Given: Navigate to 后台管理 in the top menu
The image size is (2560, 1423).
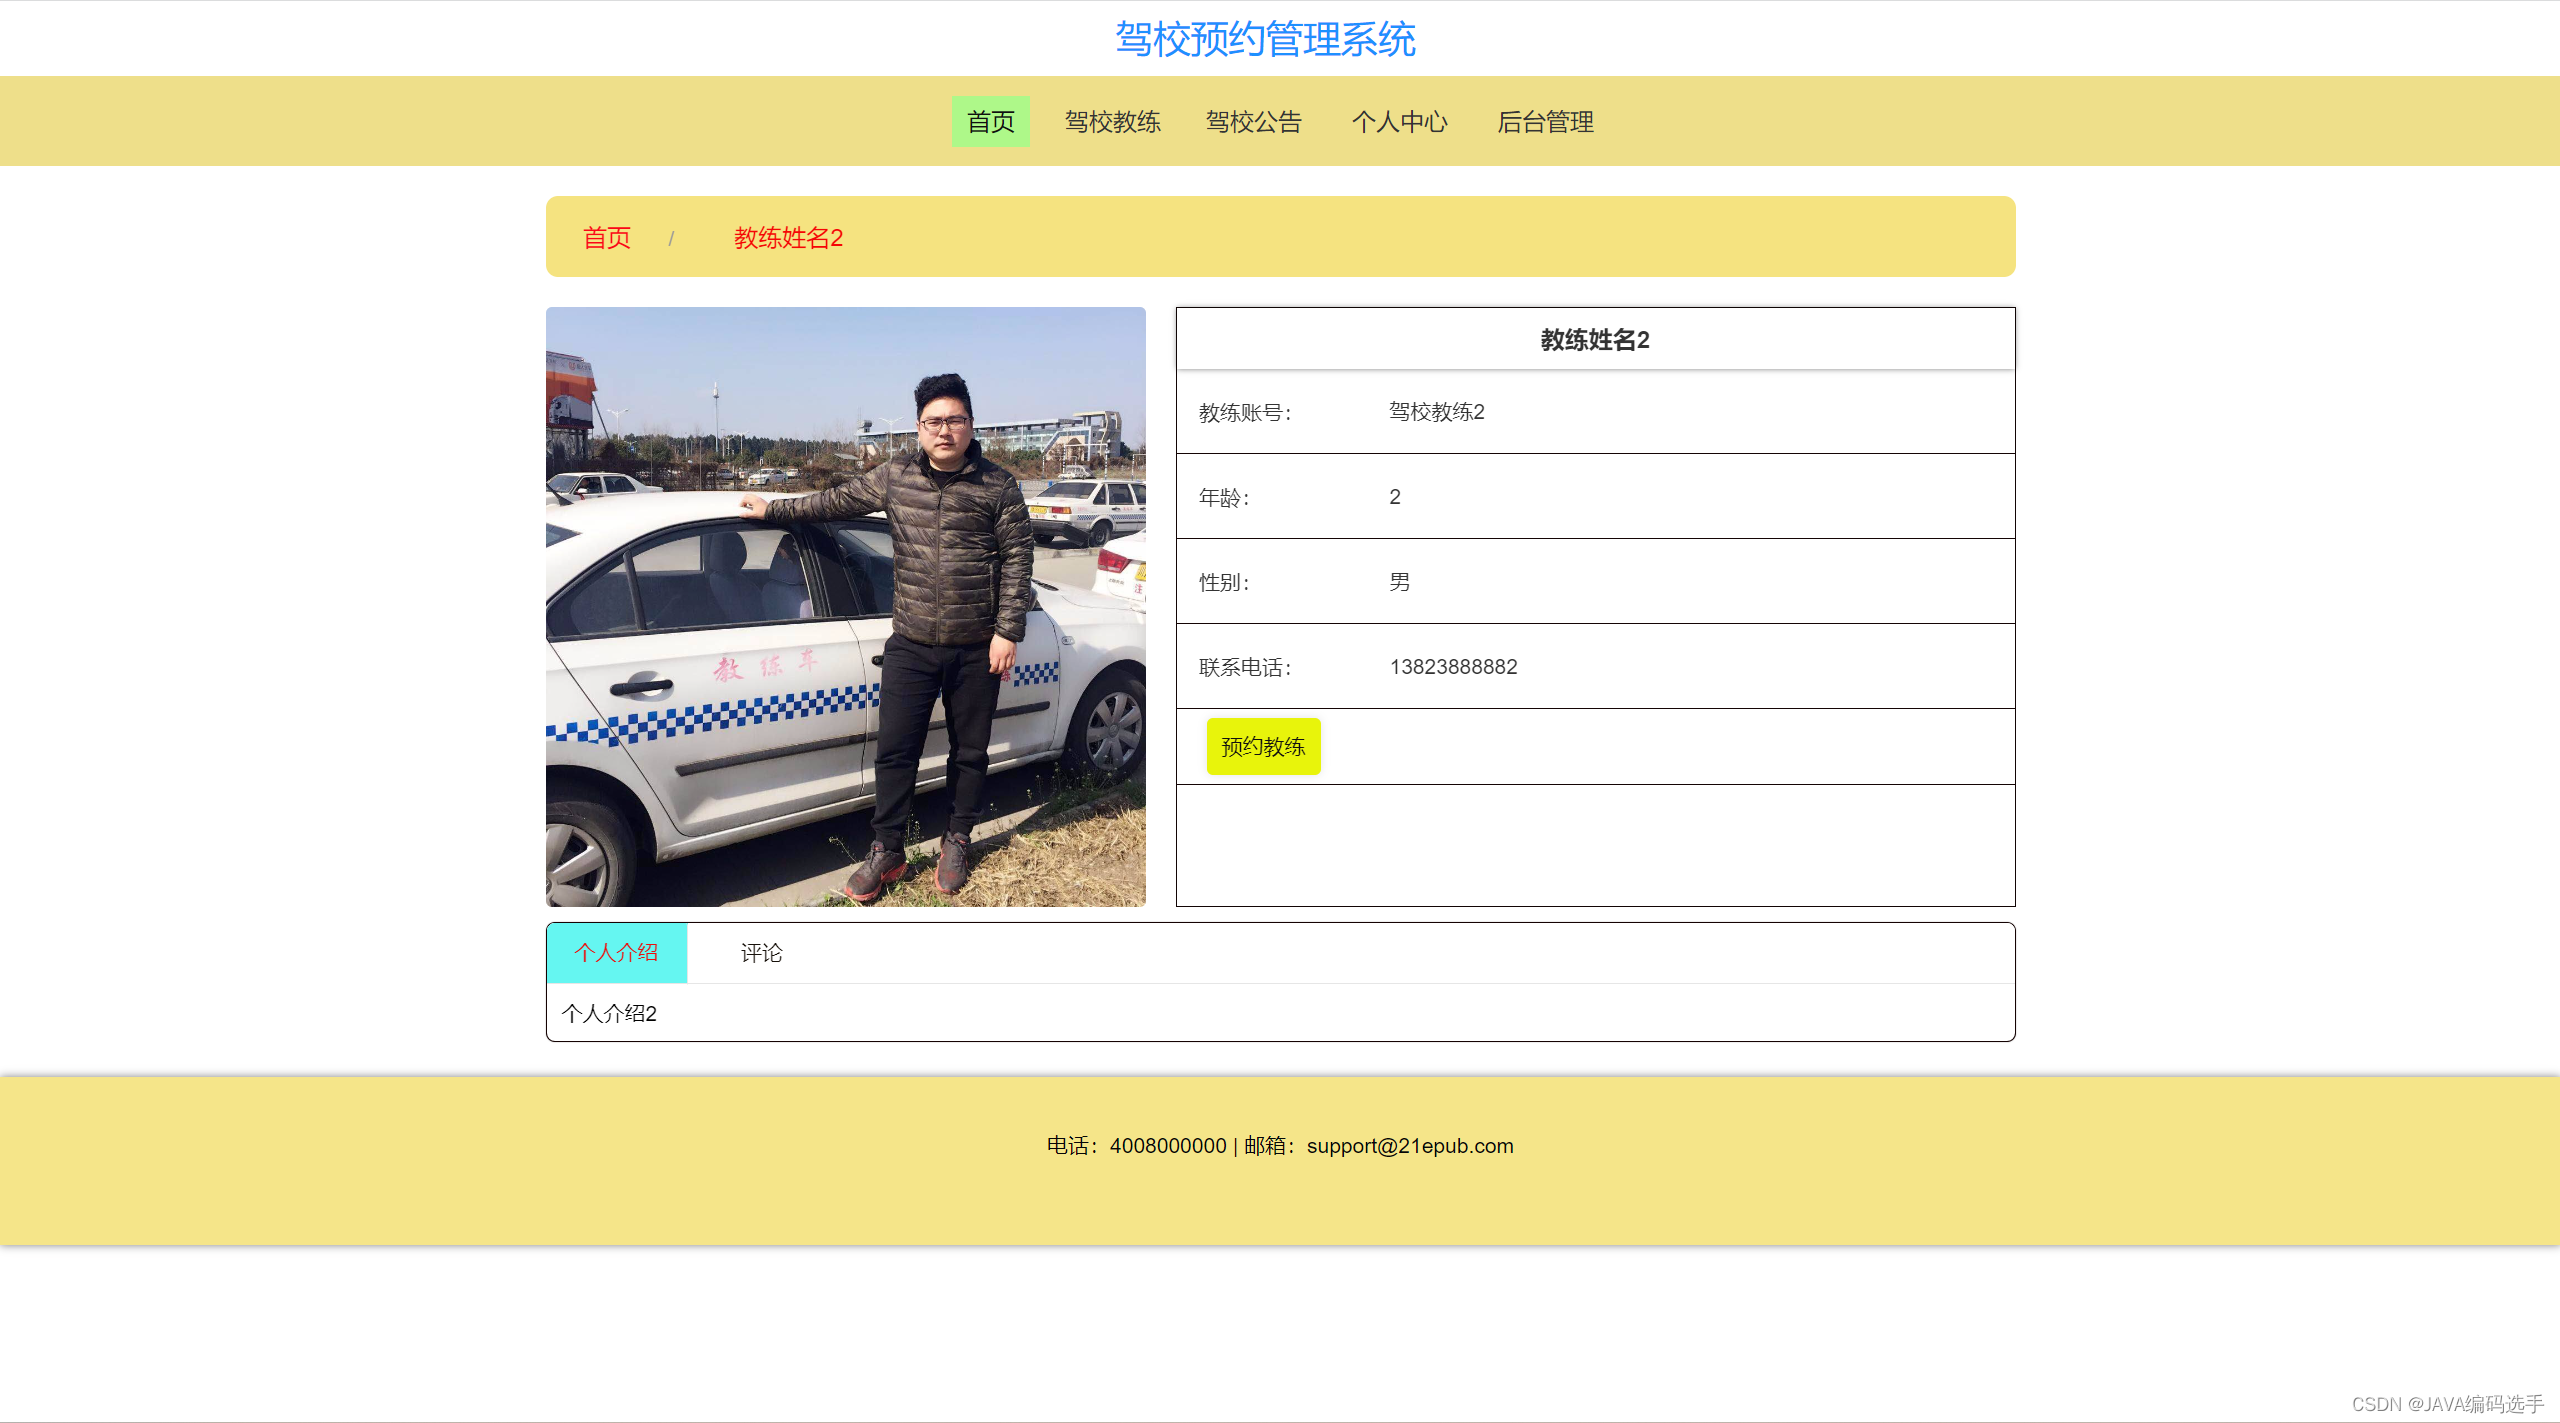Looking at the screenshot, I should tap(1545, 122).
